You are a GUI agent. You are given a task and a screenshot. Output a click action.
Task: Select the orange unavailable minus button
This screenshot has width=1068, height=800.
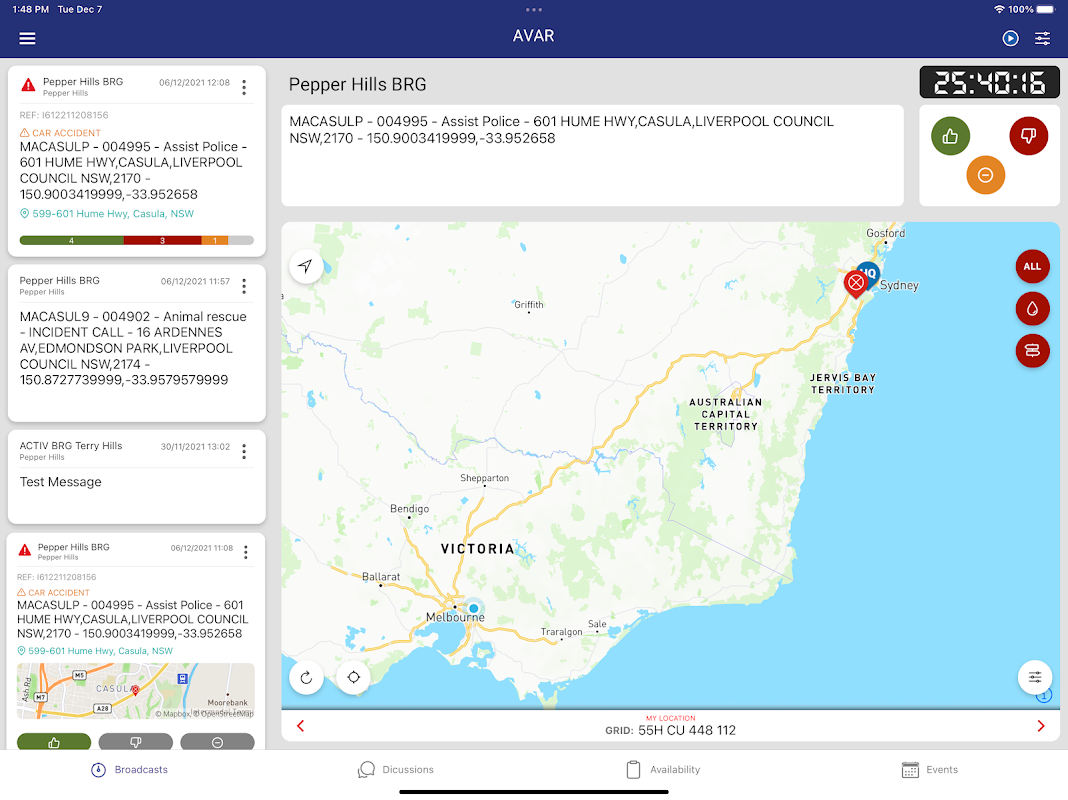(x=985, y=175)
